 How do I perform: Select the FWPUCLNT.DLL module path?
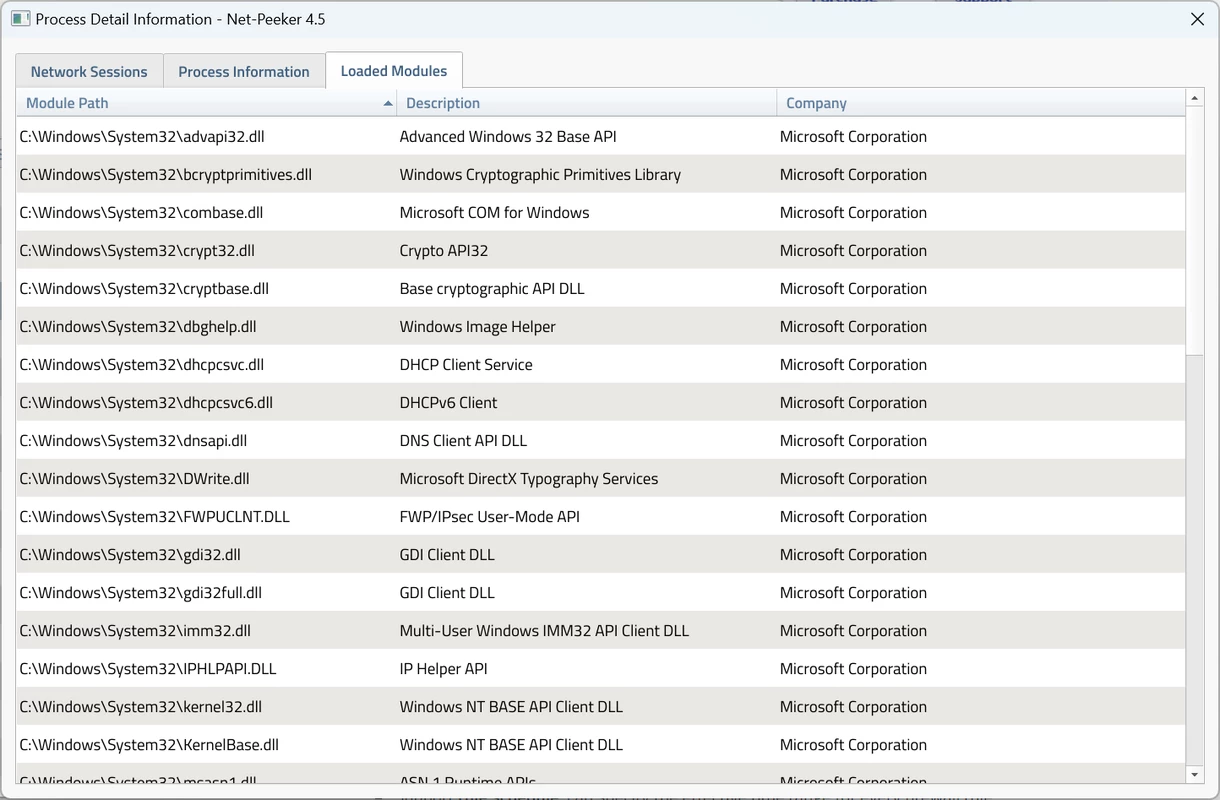pos(155,517)
